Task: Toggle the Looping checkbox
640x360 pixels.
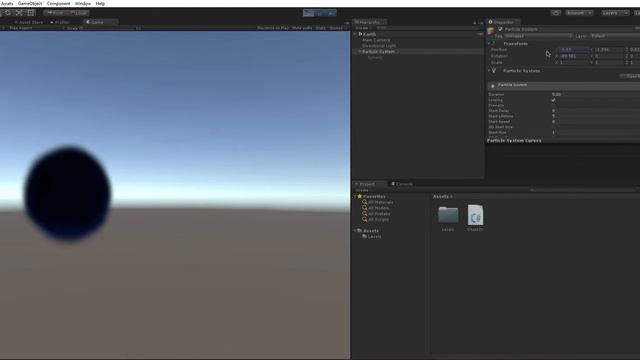Action: tap(554, 100)
